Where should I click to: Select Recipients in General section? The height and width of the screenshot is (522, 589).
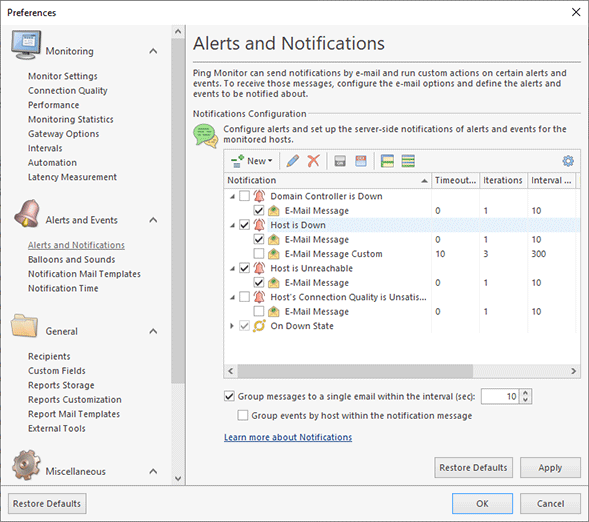[49, 356]
